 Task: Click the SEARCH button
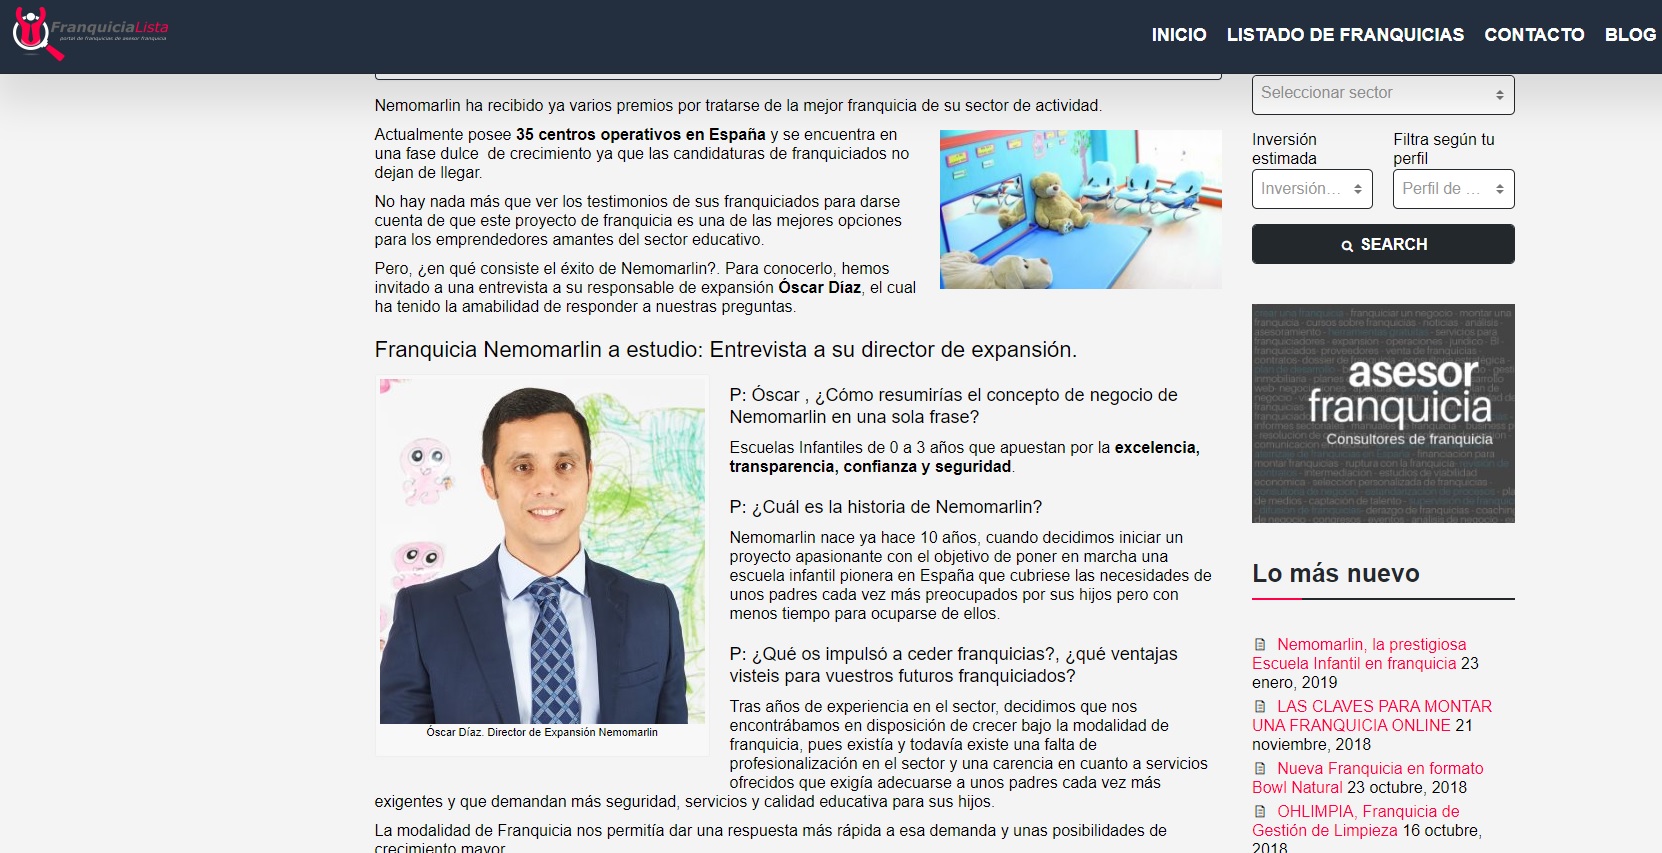point(1383,244)
